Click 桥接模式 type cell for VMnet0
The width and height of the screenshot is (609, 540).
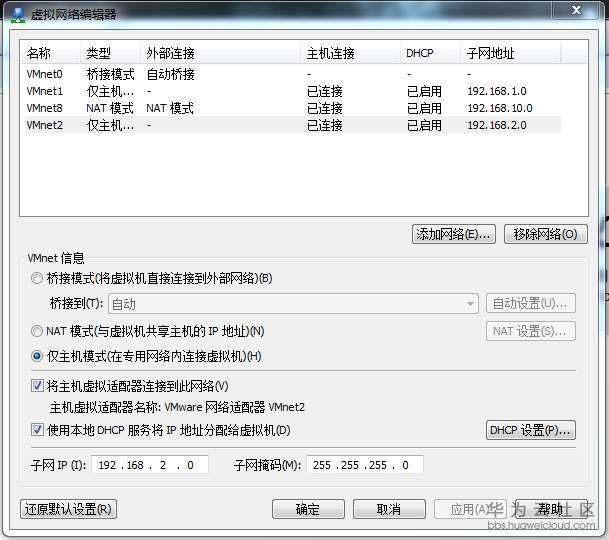[x=111, y=74]
